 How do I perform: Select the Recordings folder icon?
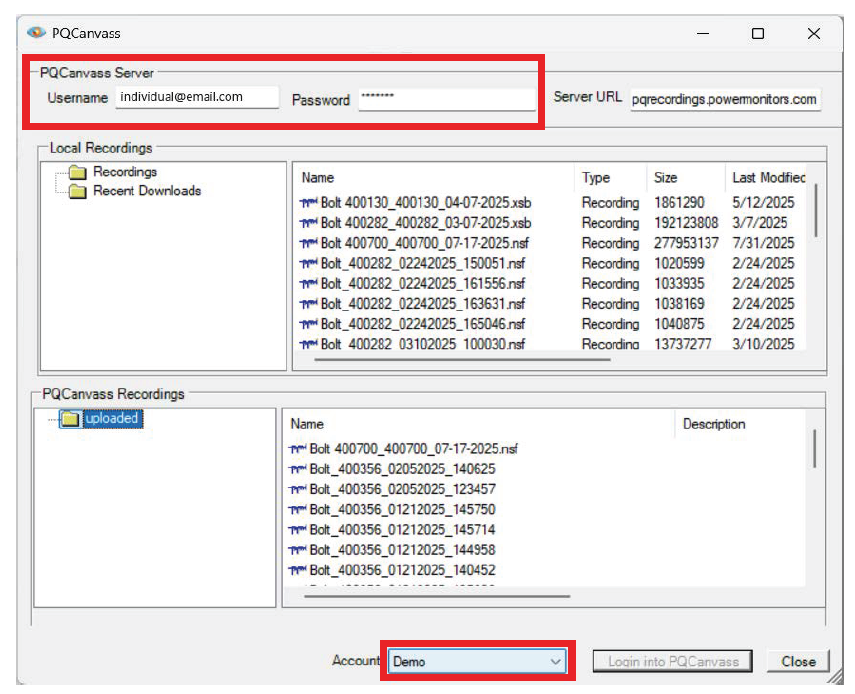77,173
